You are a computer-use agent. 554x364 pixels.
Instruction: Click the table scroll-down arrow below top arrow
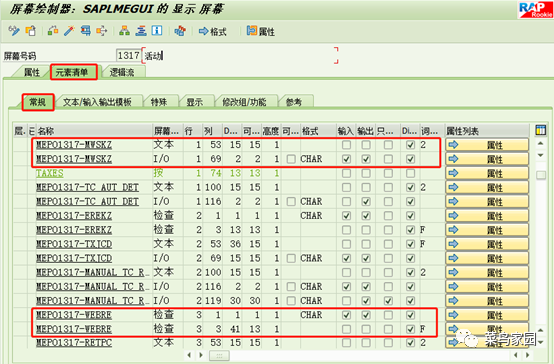tap(541, 155)
